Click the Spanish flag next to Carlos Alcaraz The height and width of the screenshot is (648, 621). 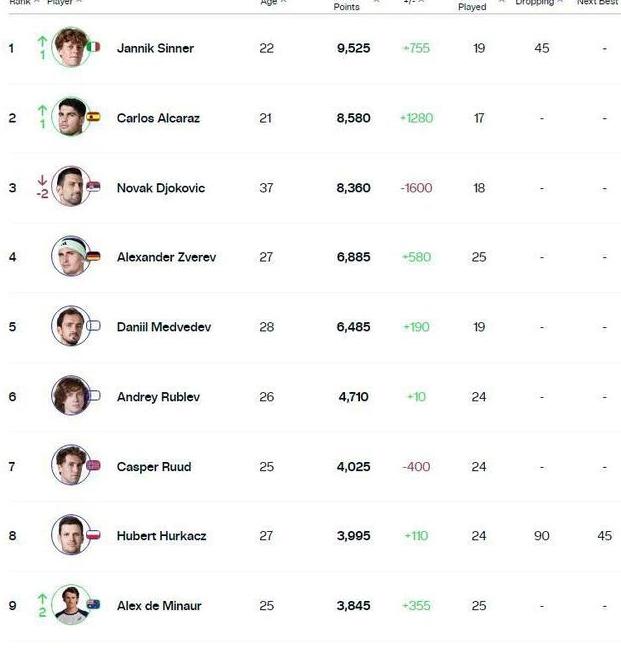pyautogui.click(x=94, y=117)
